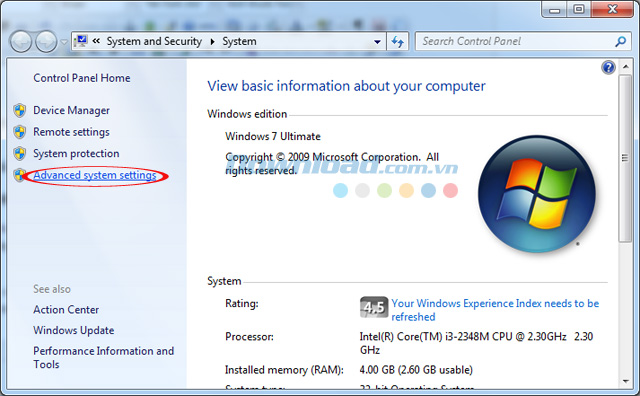Open the recent pages dropdown arrow
Screen dimensions: 640x396
click(x=64, y=42)
